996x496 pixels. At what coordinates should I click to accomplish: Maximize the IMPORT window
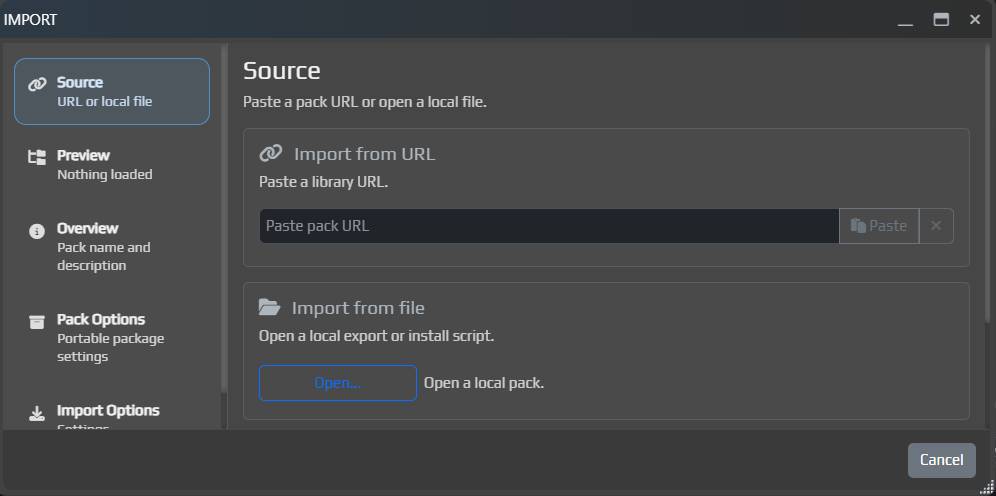pos(940,19)
